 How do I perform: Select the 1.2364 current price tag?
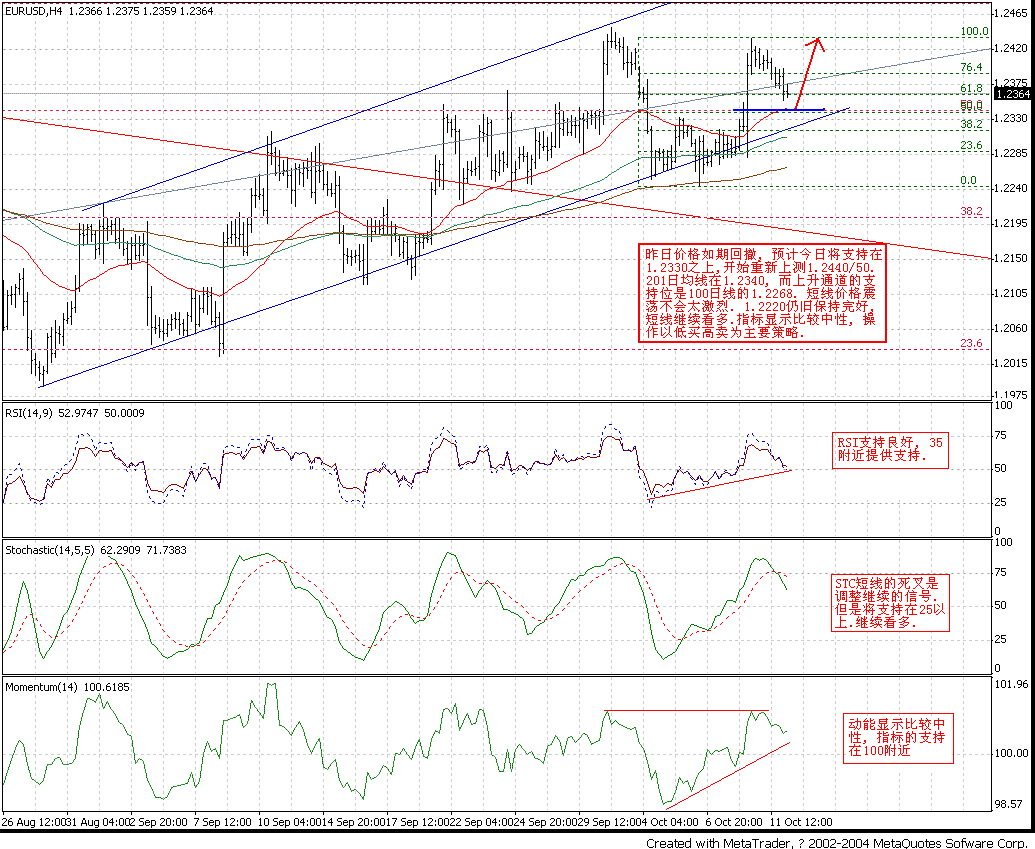click(x=1013, y=94)
